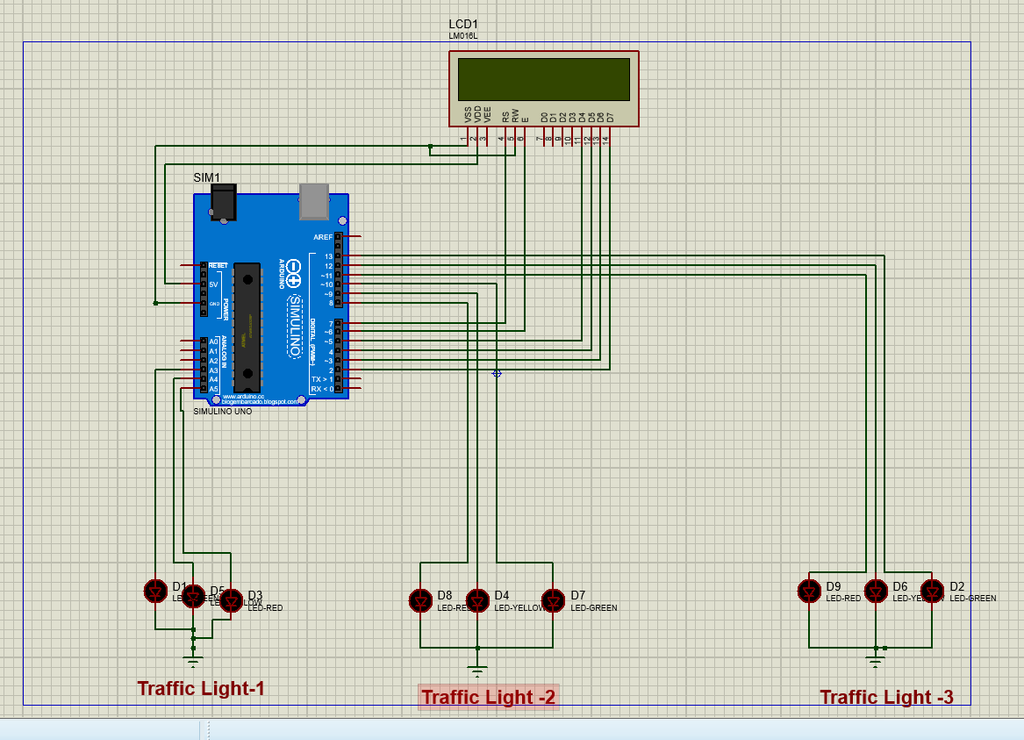Click the ground symbol under Traffic Light-3 LEDs
This screenshot has width=1024, height=740.
click(876, 662)
